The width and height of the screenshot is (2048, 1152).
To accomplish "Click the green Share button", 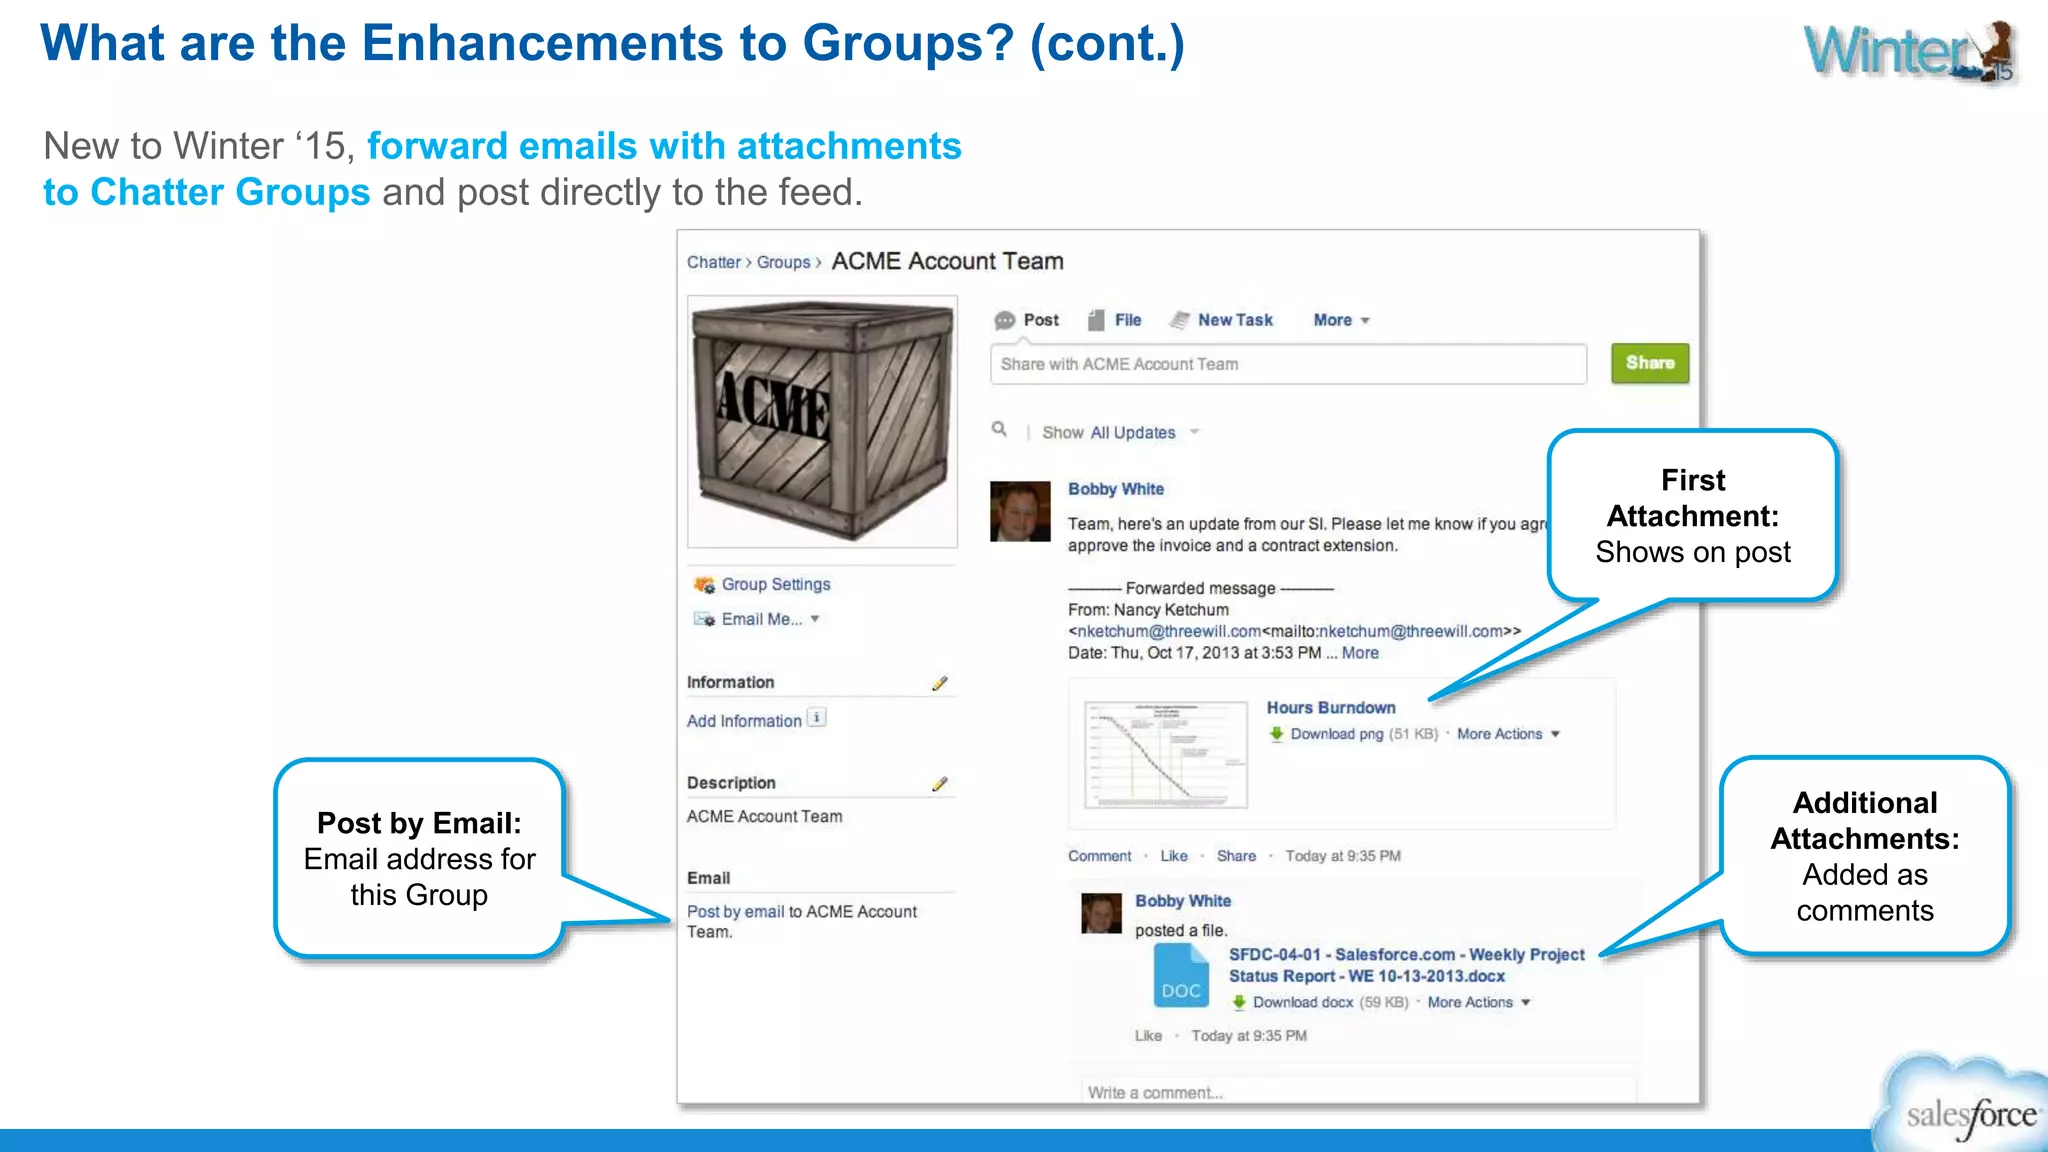I will click(1650, 363).
